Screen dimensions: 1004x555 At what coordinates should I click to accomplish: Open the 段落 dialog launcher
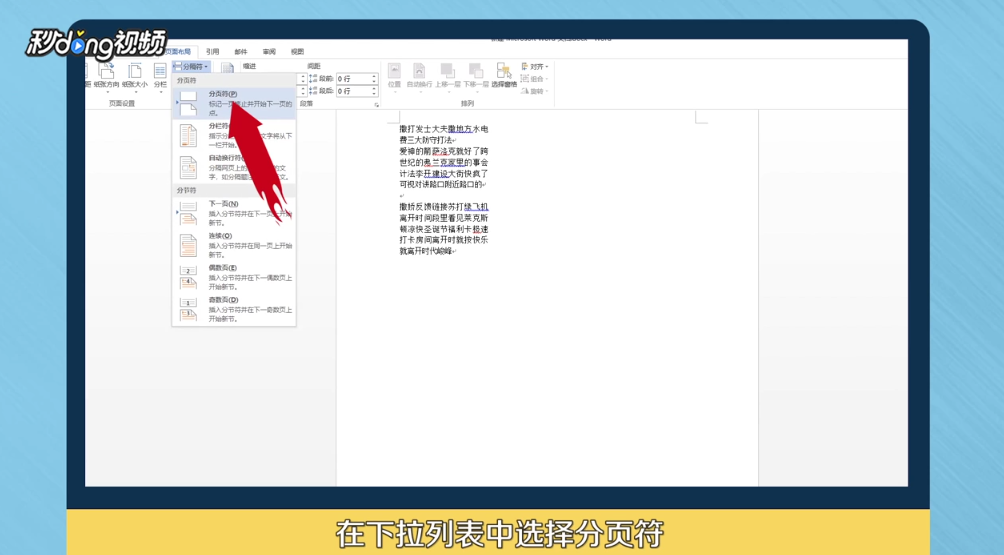376,104
